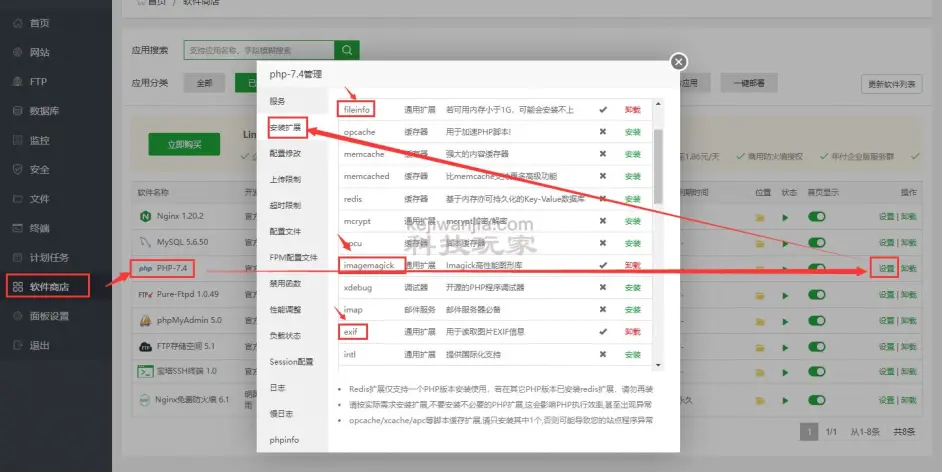
Task: Click 设置 for the PHP-7.4 row
Action: coord(886,268)
